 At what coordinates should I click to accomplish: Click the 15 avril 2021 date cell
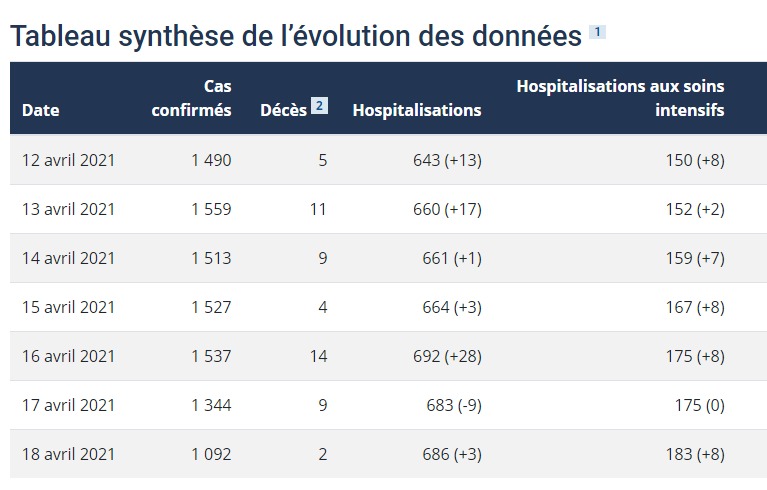tap(68, 307)
